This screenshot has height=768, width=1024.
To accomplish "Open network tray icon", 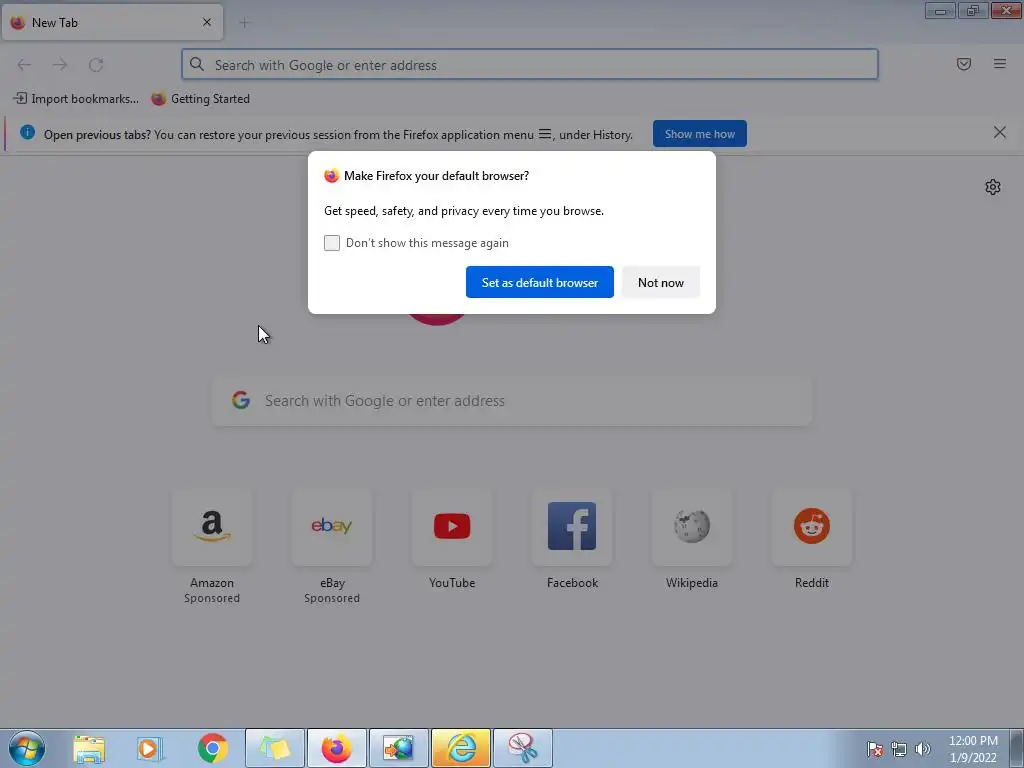I will coord(899,749).
